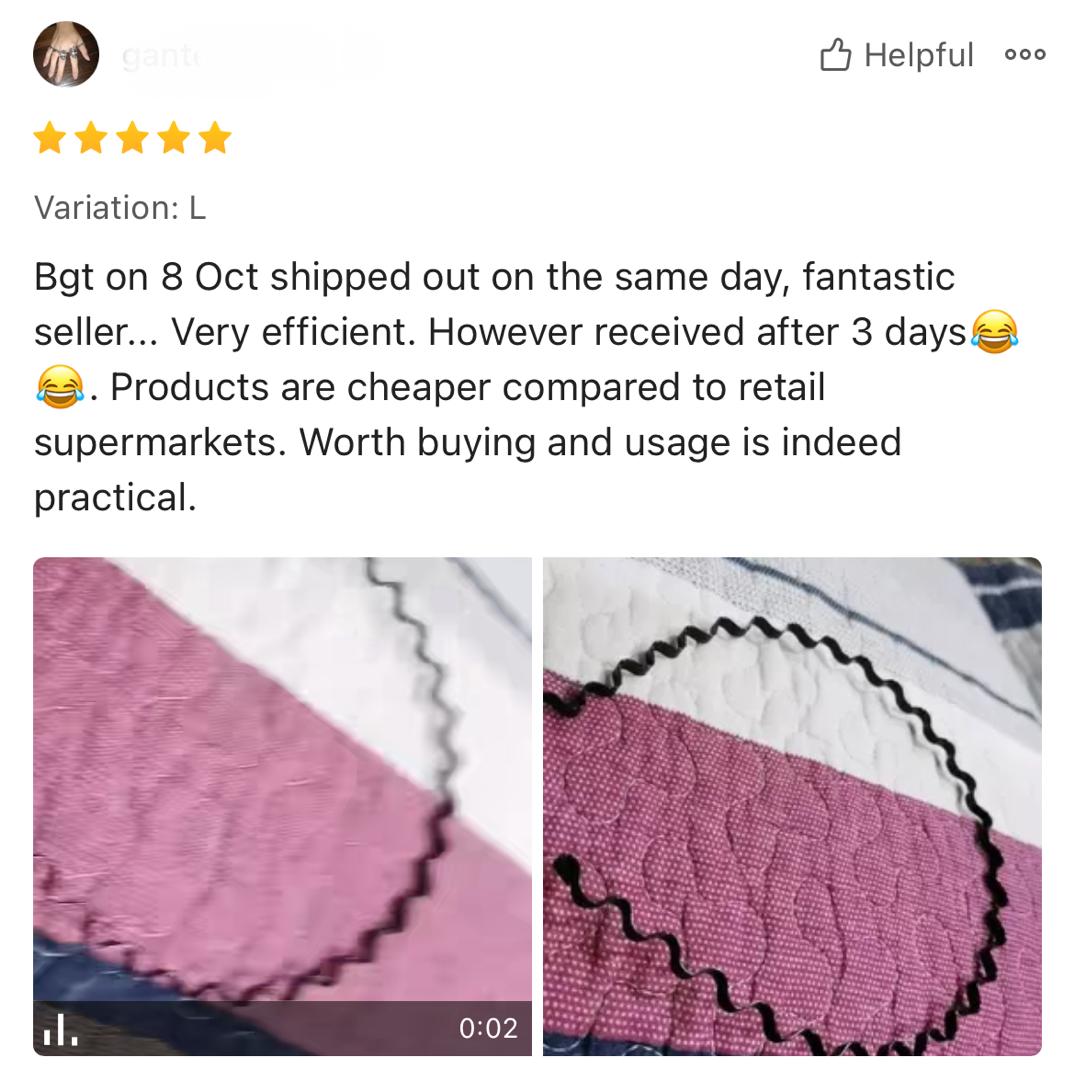1075x1080 pixels.
Task: Open the faded reviewer username 'gant'
Action: tap(160, 56)
